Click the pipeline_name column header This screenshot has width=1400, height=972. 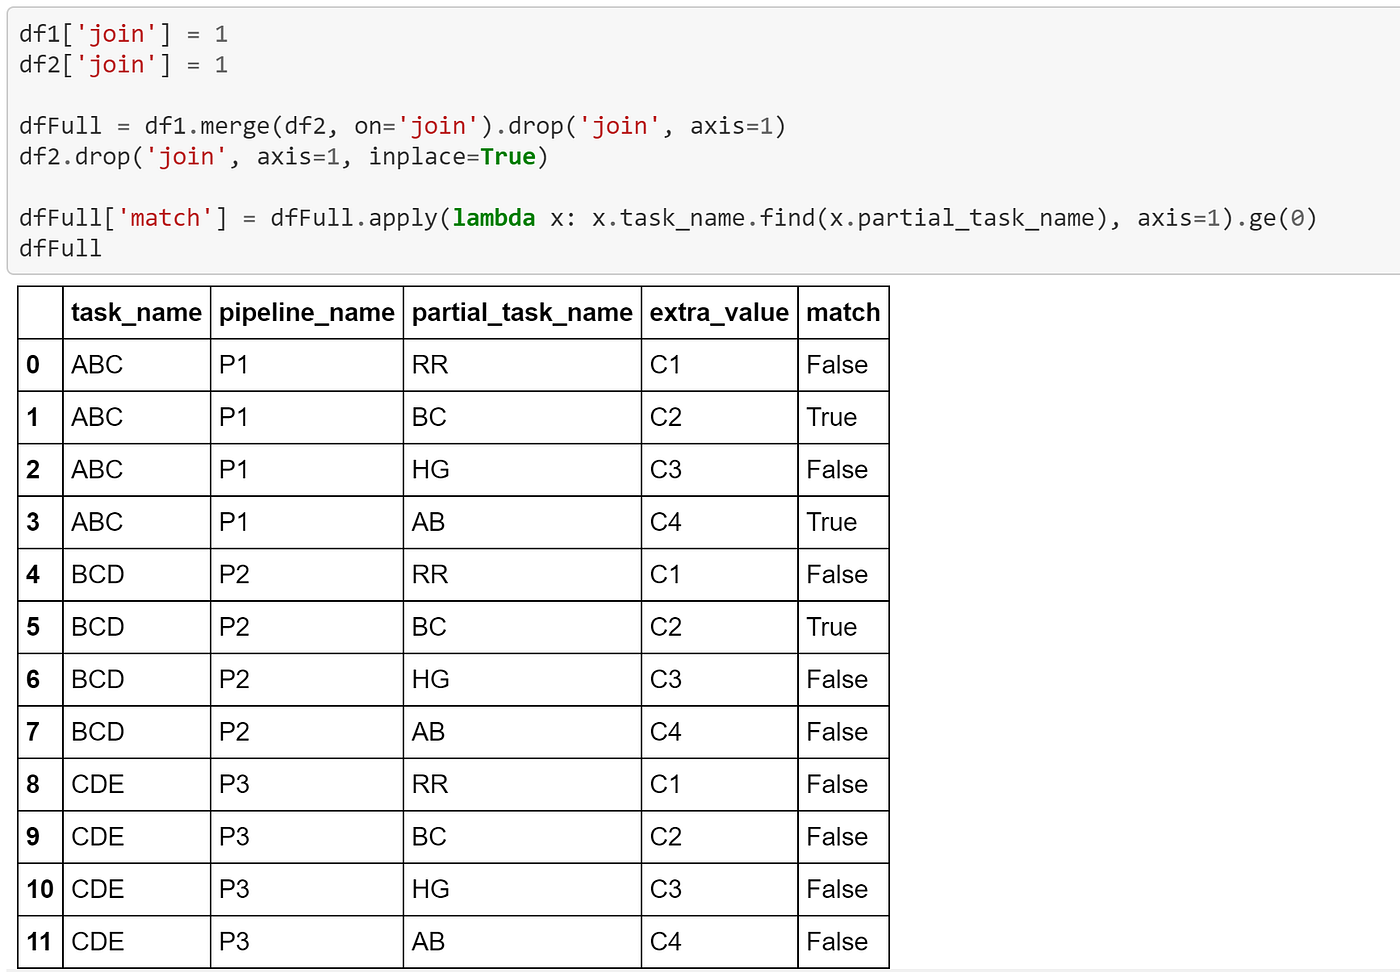[x=306, y=312]
